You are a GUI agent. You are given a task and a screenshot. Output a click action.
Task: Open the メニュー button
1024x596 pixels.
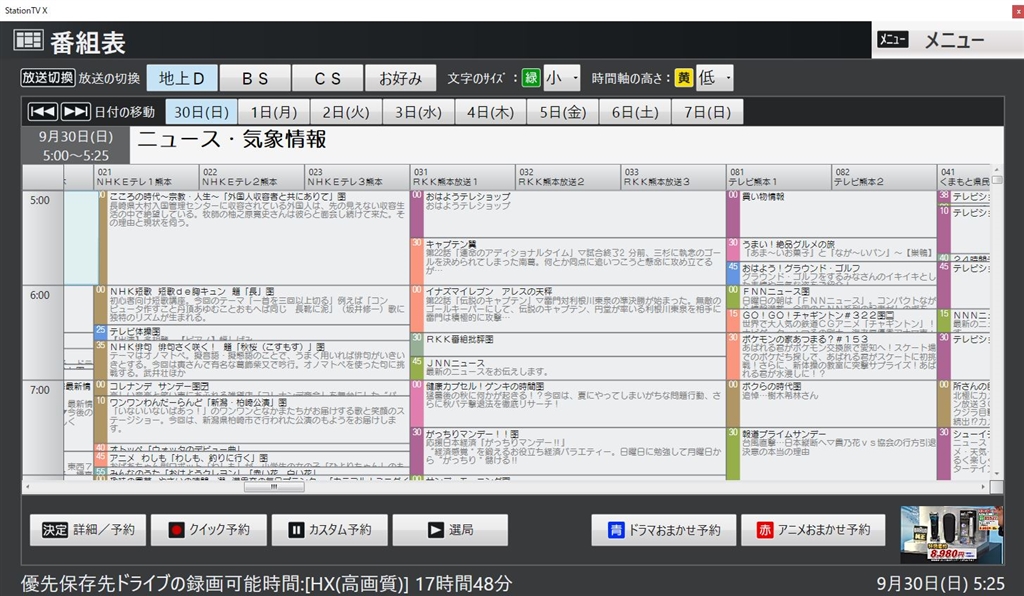tap(948, 40)
